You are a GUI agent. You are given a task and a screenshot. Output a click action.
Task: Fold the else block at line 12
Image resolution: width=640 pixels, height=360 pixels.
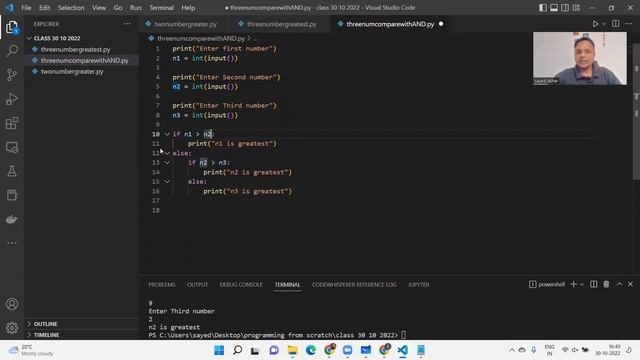coord(167,153)
